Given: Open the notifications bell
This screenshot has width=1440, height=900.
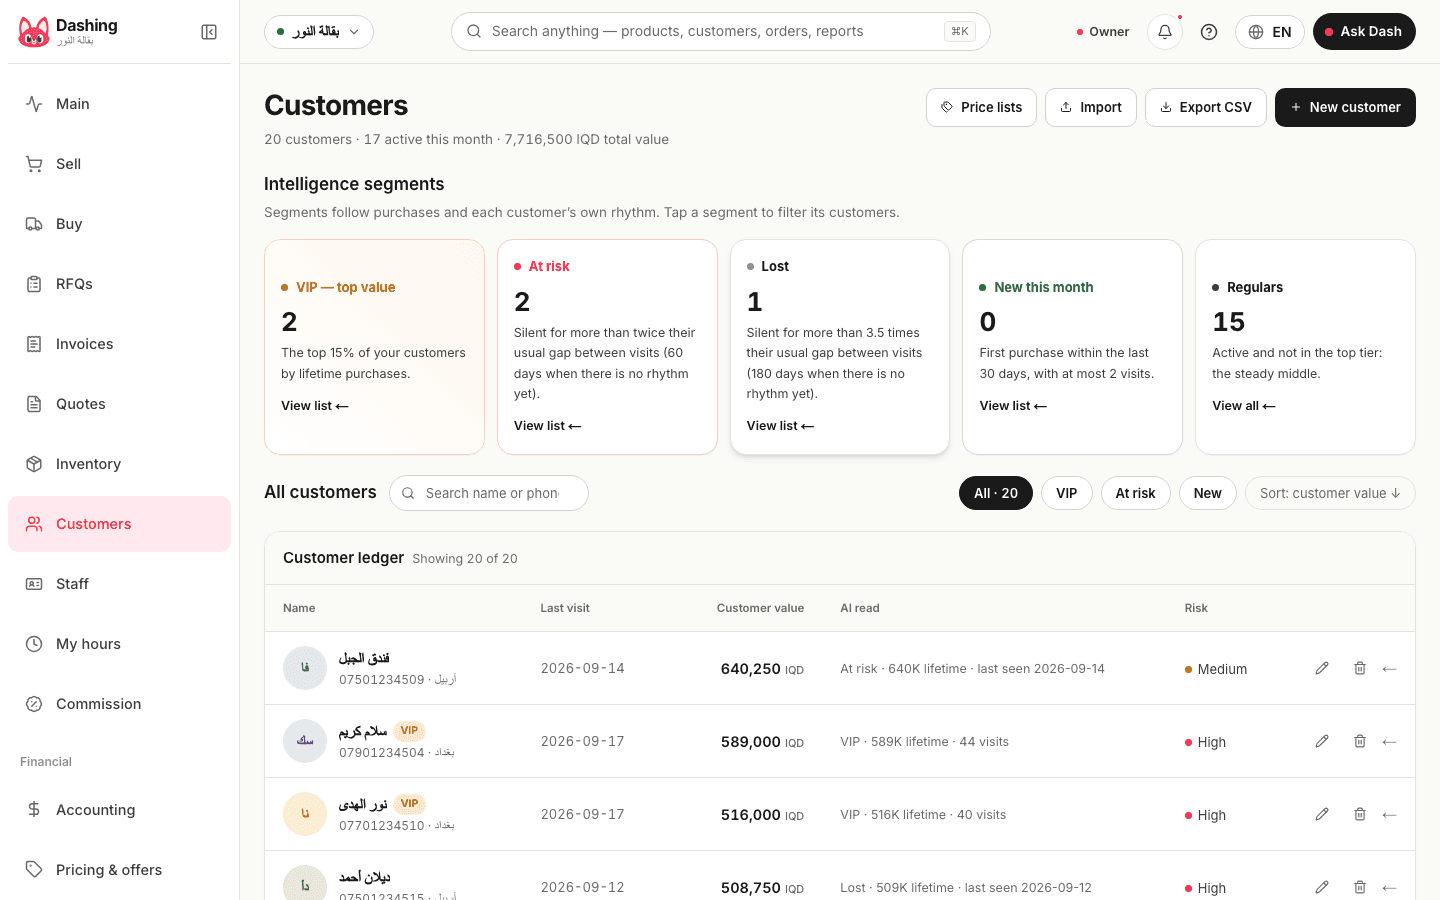Looking at the screenshot, I should pos(1165,32).
